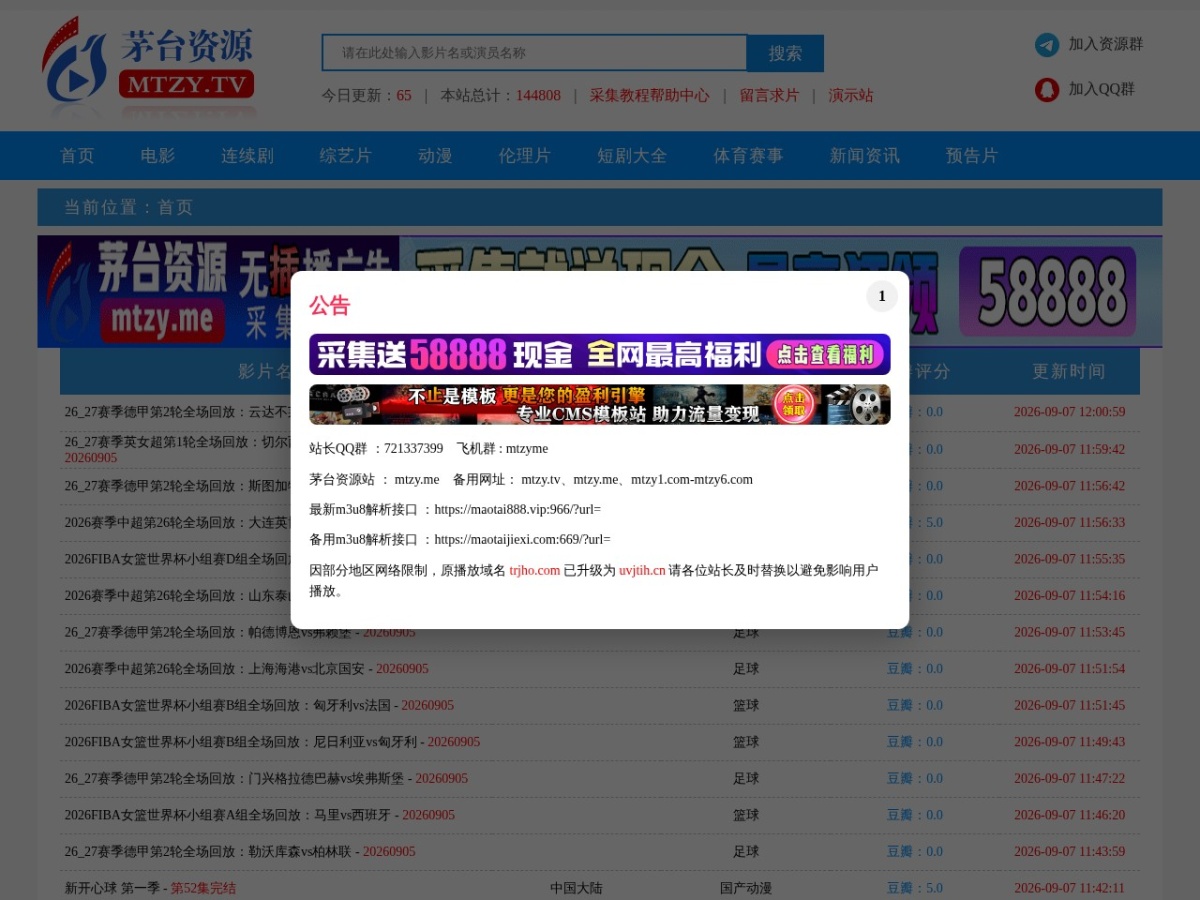Click the trjho.com domain link
Image resolution: width=1200 pixels, height=900 pixels.
click(x=535, y=570)
